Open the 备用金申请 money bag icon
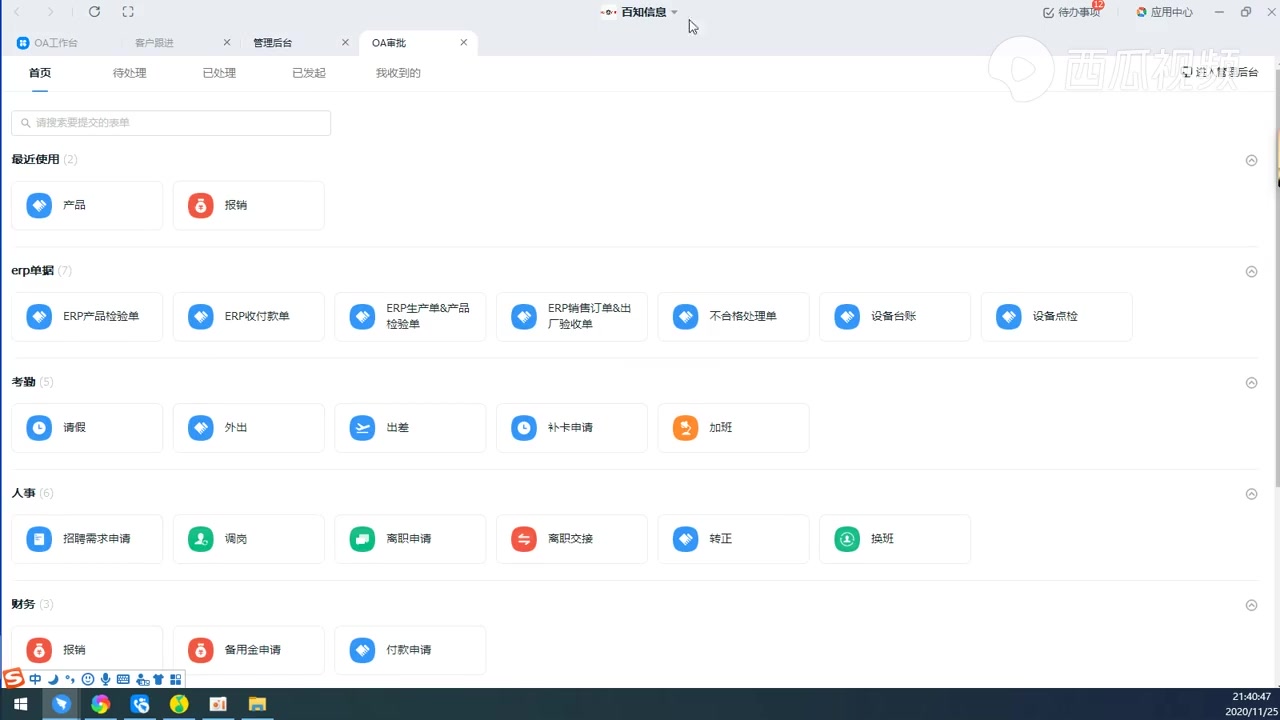Screen dimensions: 1280x720 [201, 649]
